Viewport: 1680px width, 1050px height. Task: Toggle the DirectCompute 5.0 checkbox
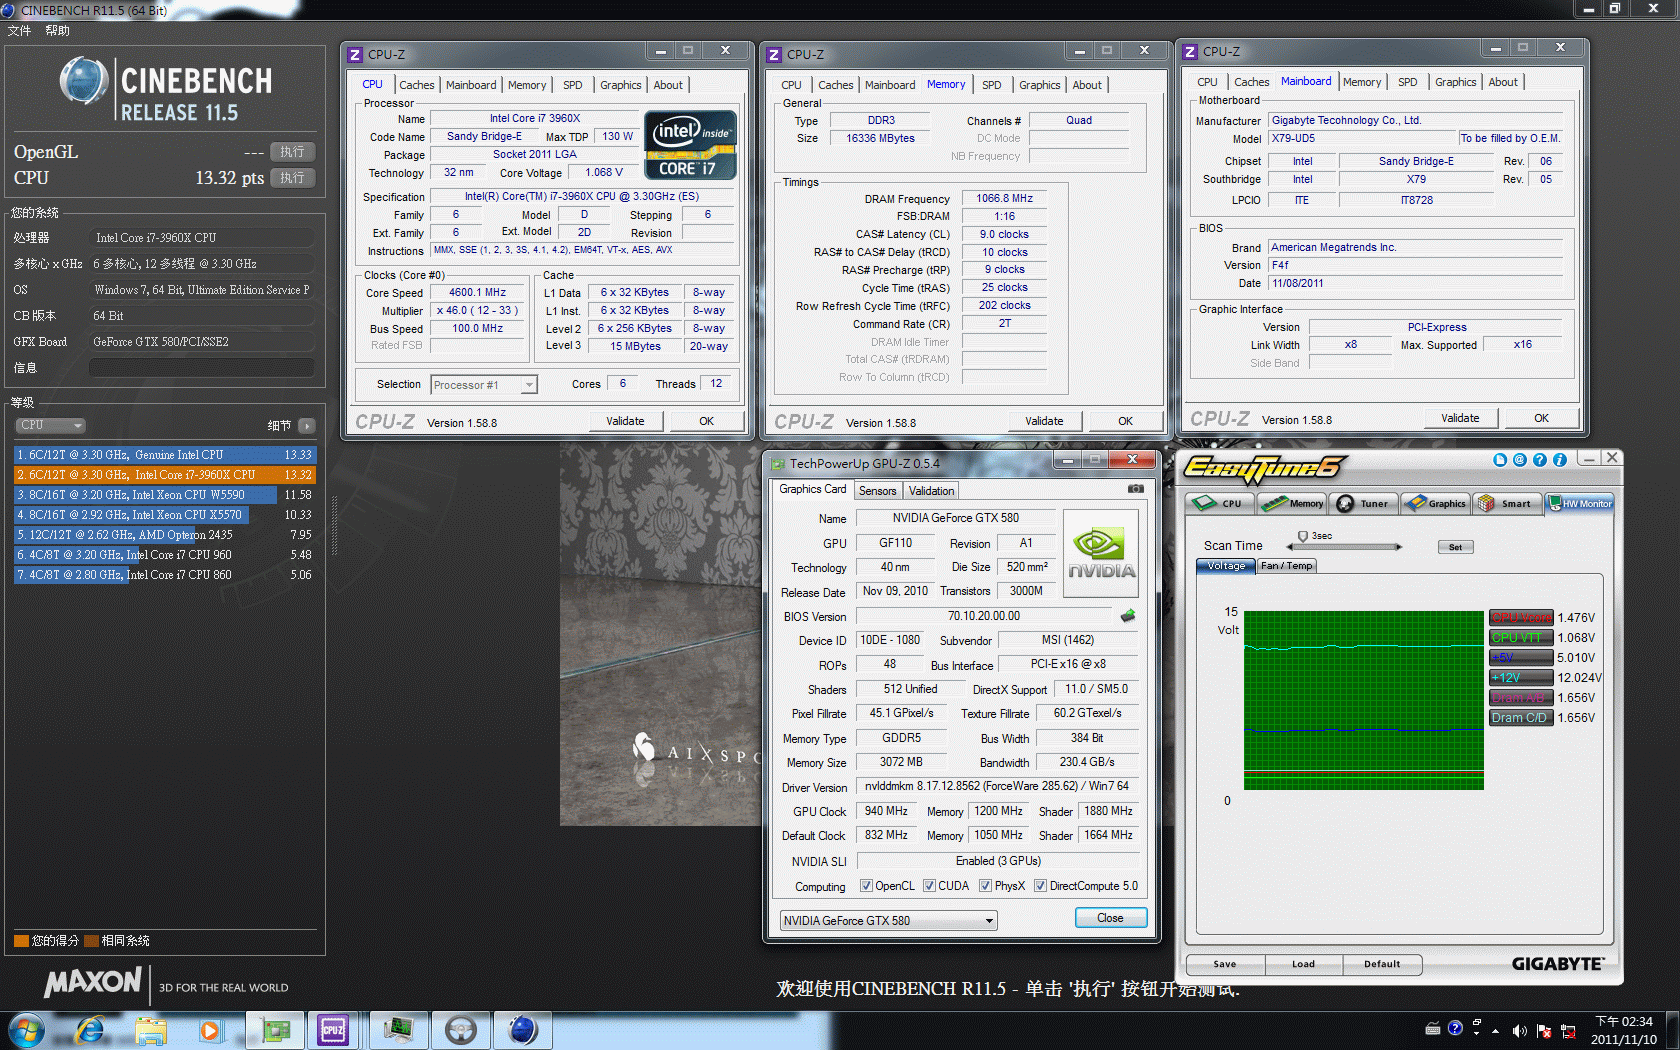1041,886
